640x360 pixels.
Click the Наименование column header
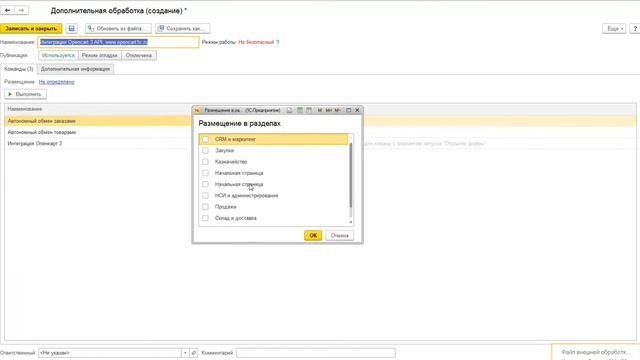(25, 109)
